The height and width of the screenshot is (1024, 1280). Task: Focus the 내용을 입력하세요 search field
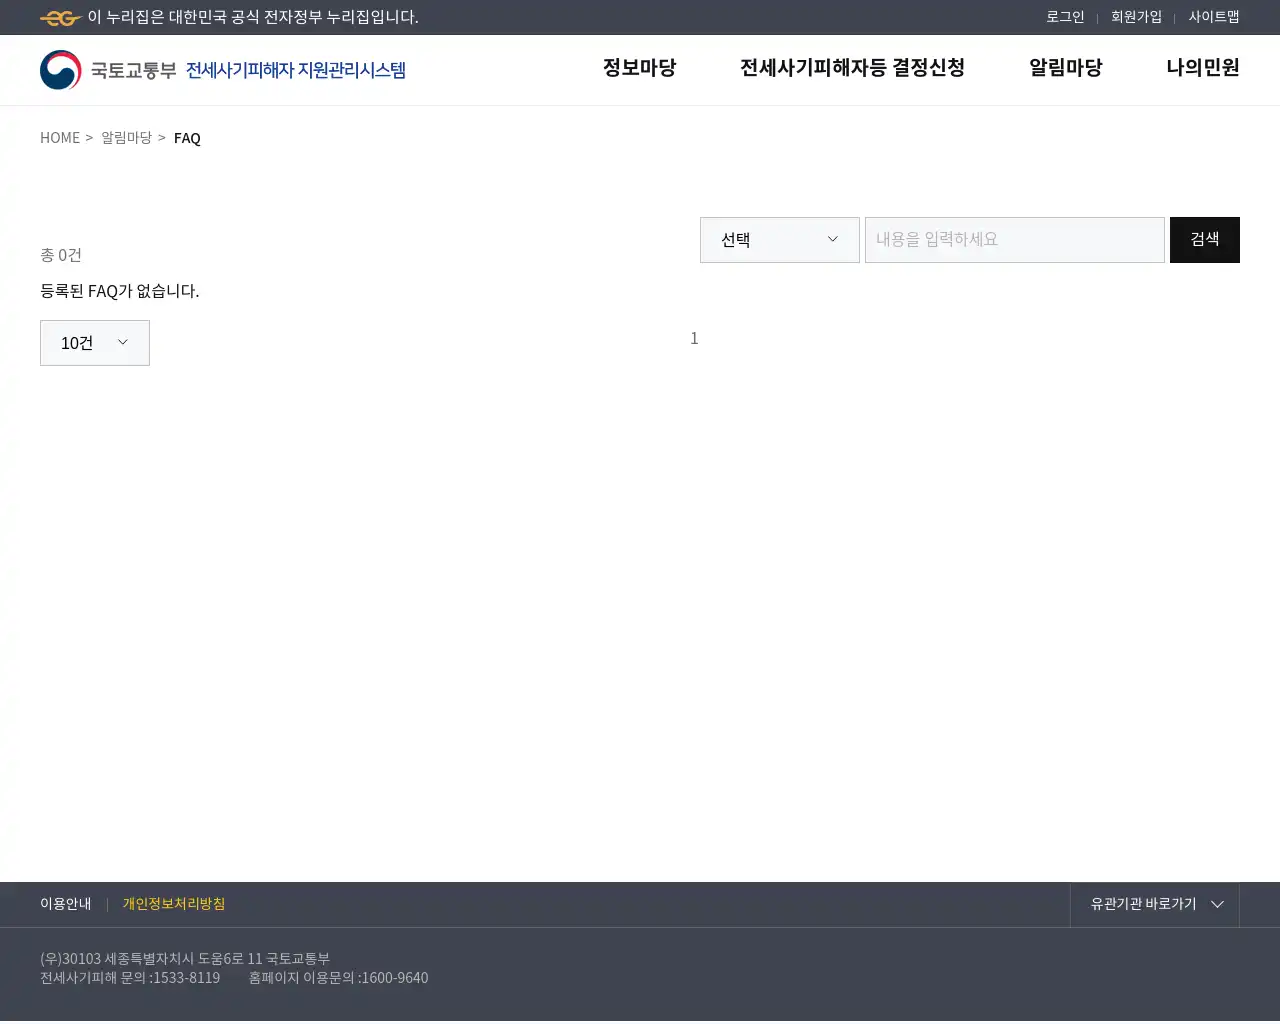click(1015, 240)
